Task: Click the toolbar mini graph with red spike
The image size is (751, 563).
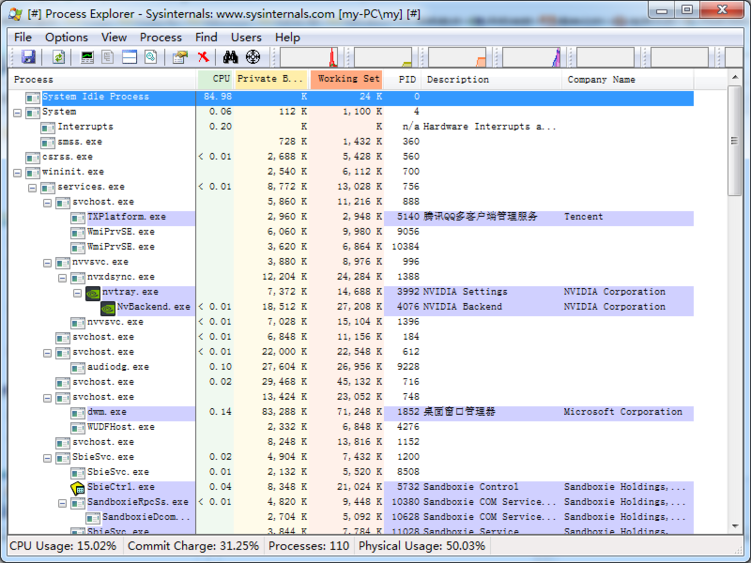Action: (309, 57)
